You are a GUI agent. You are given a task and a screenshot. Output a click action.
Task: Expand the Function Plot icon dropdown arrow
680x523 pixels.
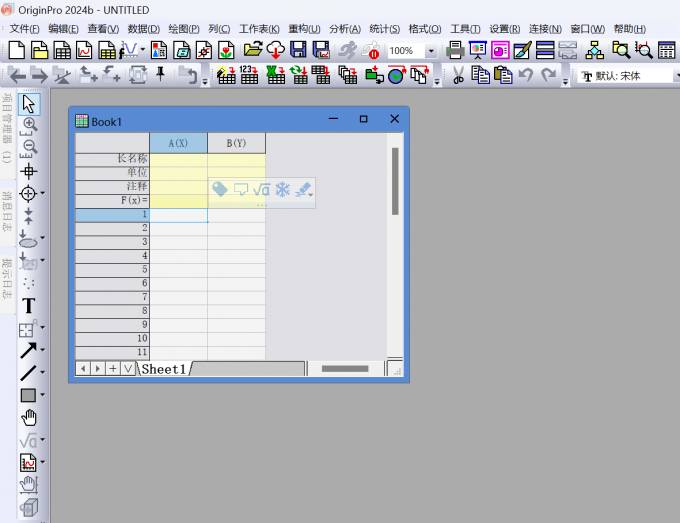[x=143, y=49]
